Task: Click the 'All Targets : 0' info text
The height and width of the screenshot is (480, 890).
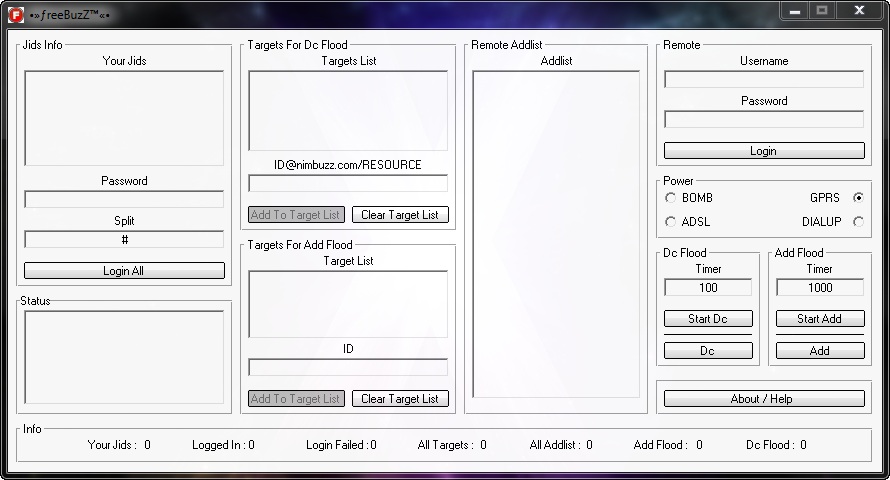Action: click(x=452, y=445)
